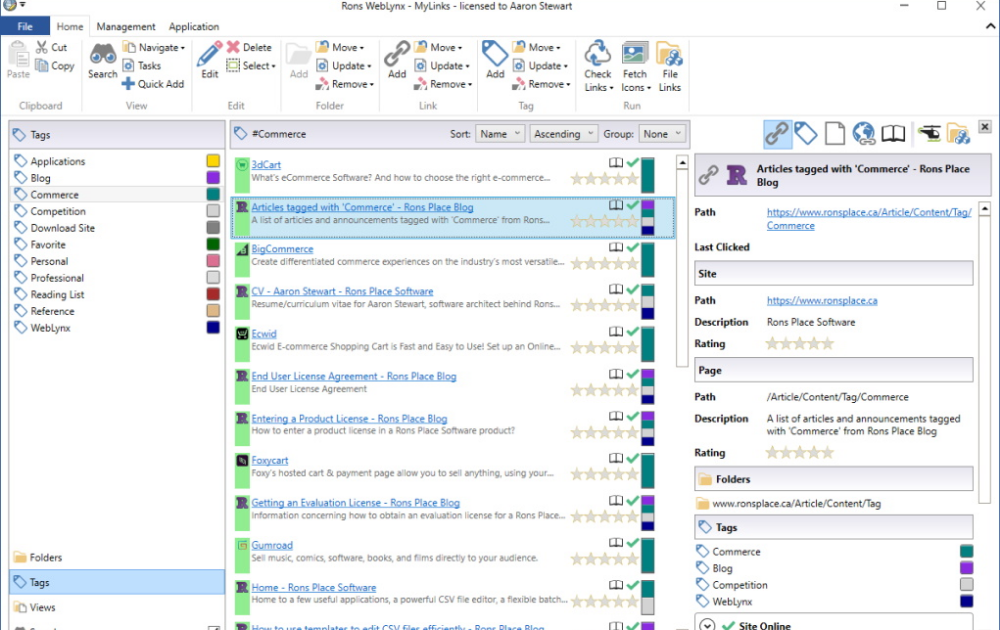Switch to Views navigation pane
Image resolution: width=1000 pixels, height=630 pixels.
point(117,607)
